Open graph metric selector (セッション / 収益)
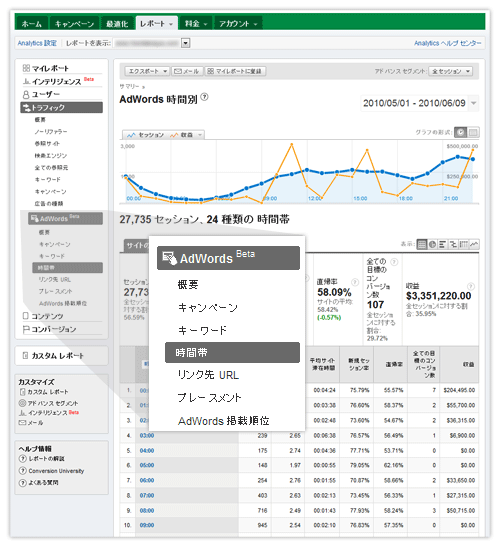500x547 pixels. (x=163, y=135)
